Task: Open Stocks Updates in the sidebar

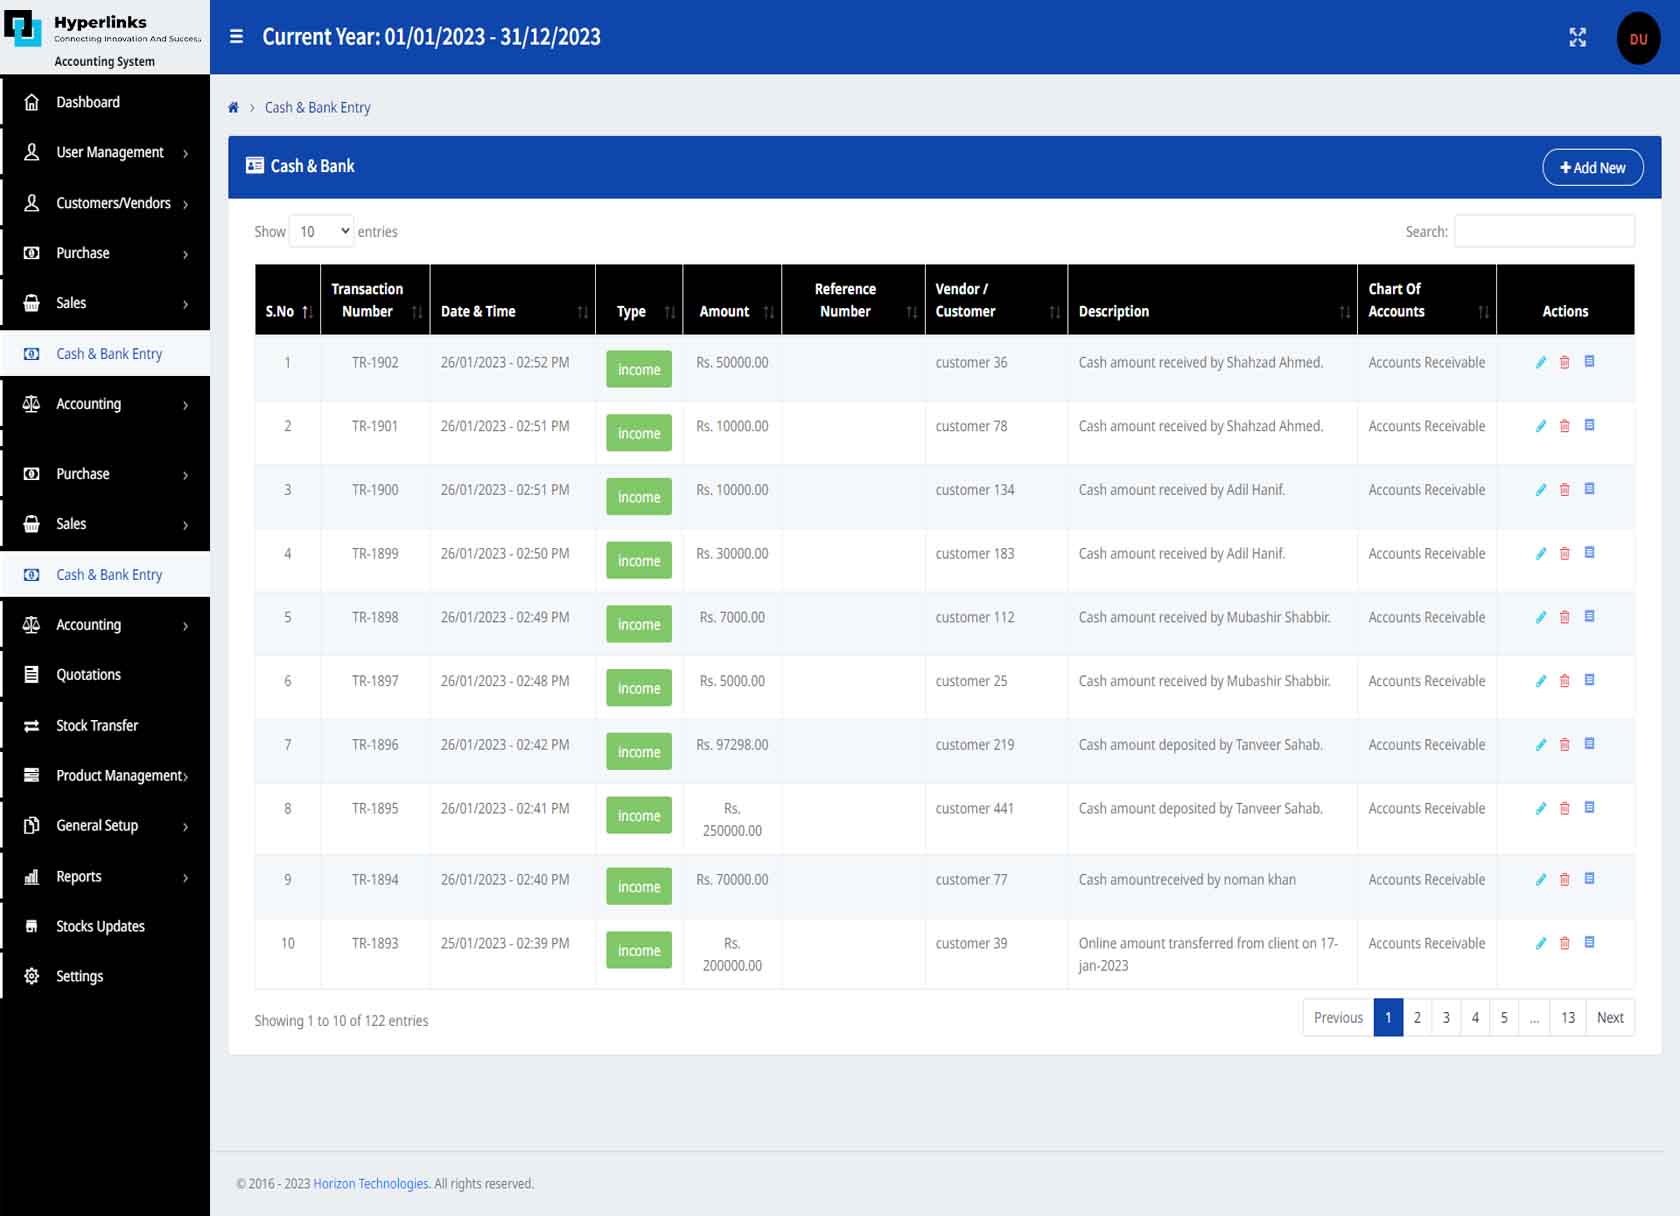Action: pos(105,926)
